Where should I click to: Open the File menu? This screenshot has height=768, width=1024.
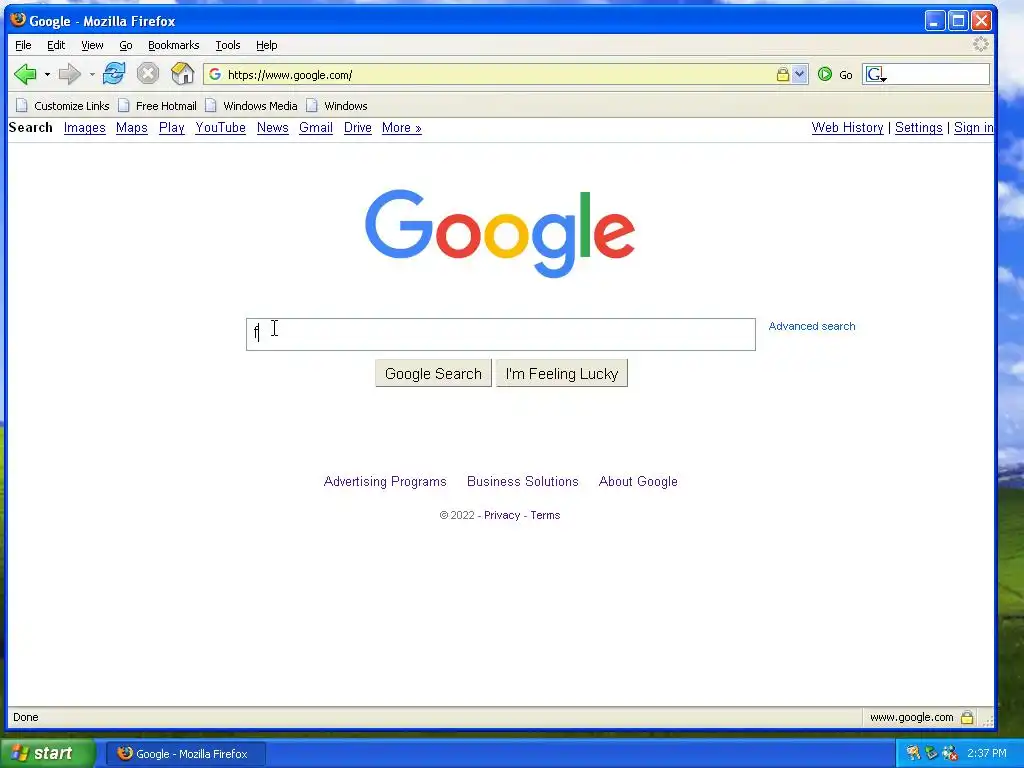click(x=23, y=45)
